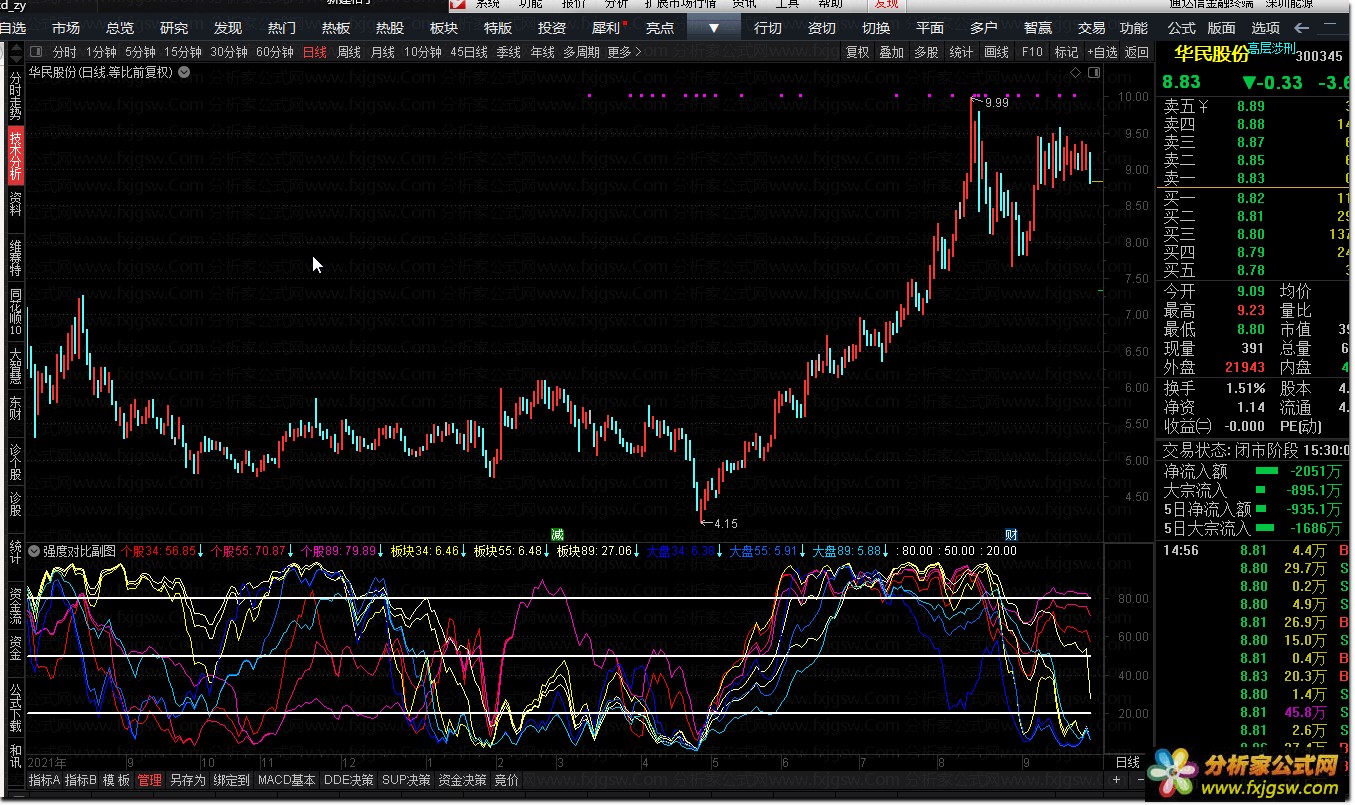Click the 另存为 bottom tab
This screenshot has height=805, width=1355.
click(187, 780)
